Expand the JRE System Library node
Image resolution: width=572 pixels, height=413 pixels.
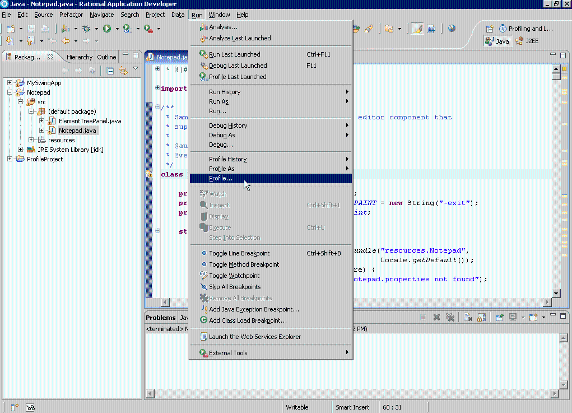pos(21,150)
